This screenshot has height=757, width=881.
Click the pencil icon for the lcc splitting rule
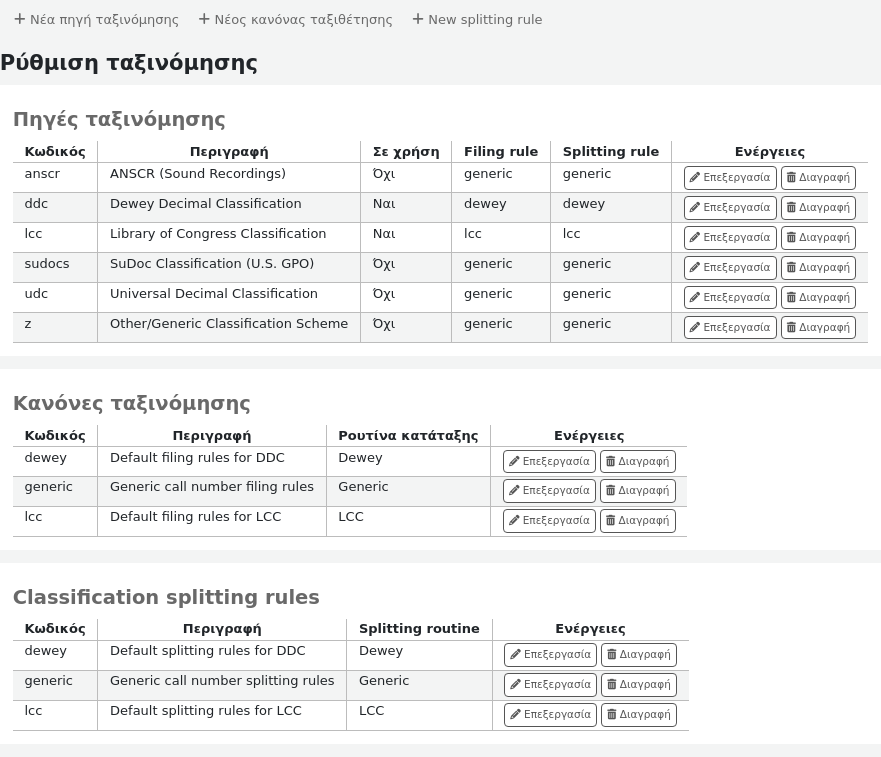point(515,715)
